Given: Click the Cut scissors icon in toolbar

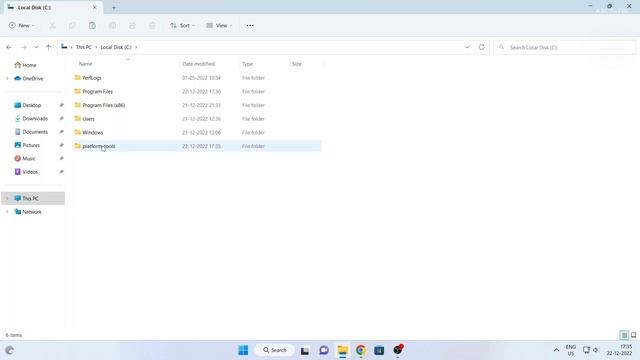Looking at the screenshot, I should 52,25.
